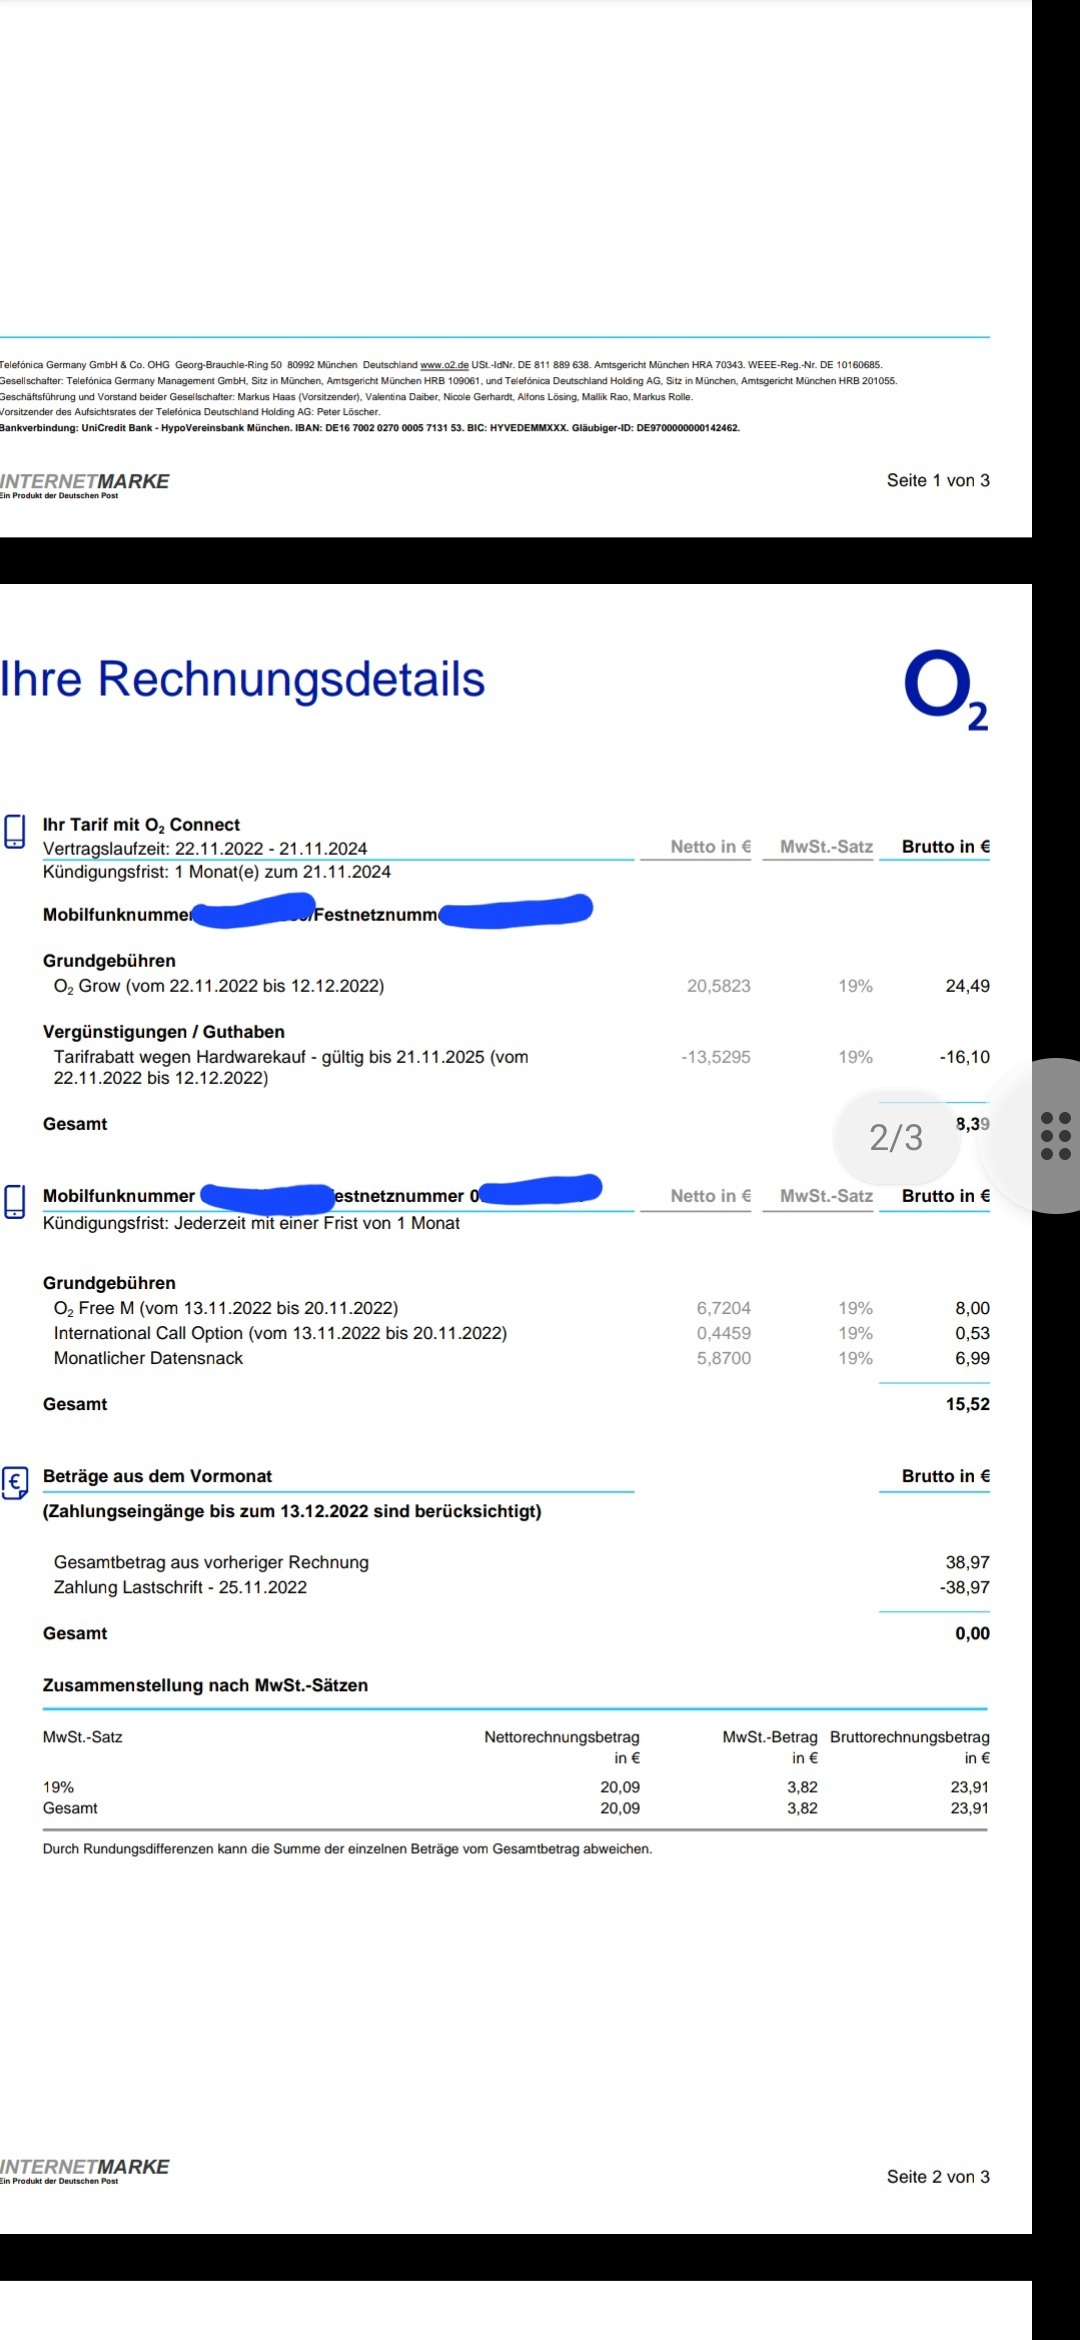Select the total 15,52

point(967,1404)
